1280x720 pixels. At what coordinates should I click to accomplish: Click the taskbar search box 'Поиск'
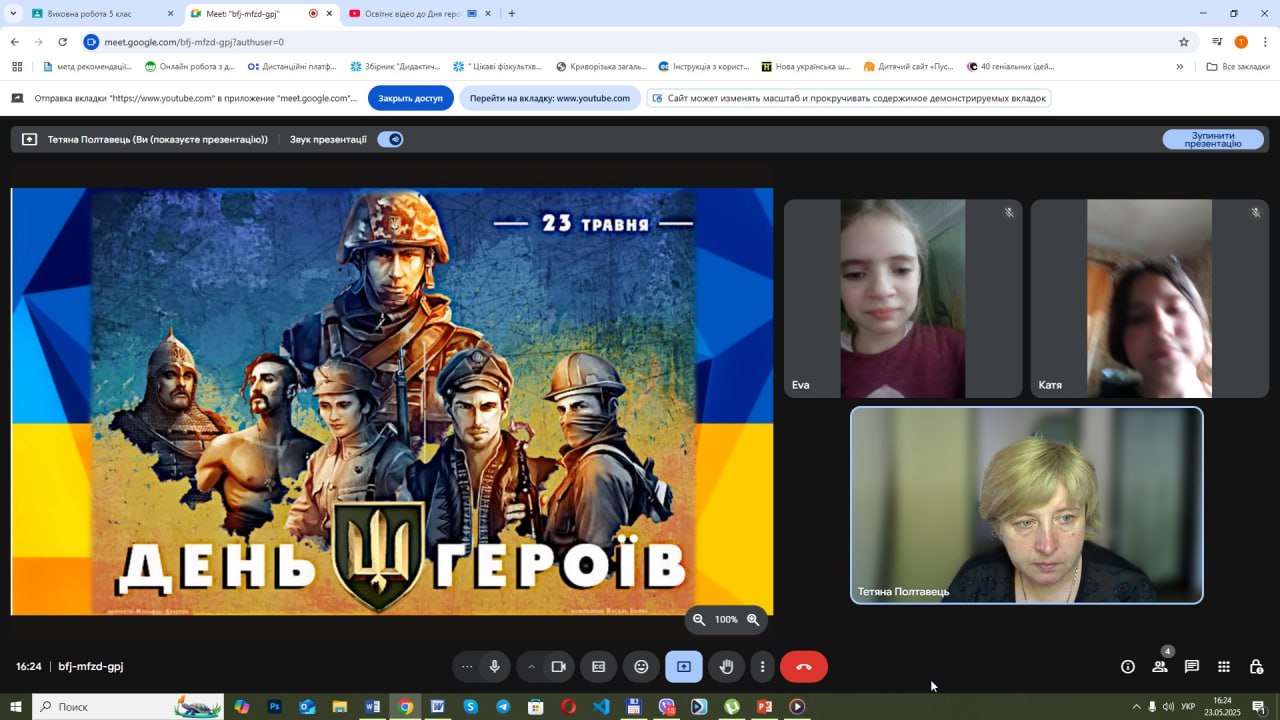[130, 707]
